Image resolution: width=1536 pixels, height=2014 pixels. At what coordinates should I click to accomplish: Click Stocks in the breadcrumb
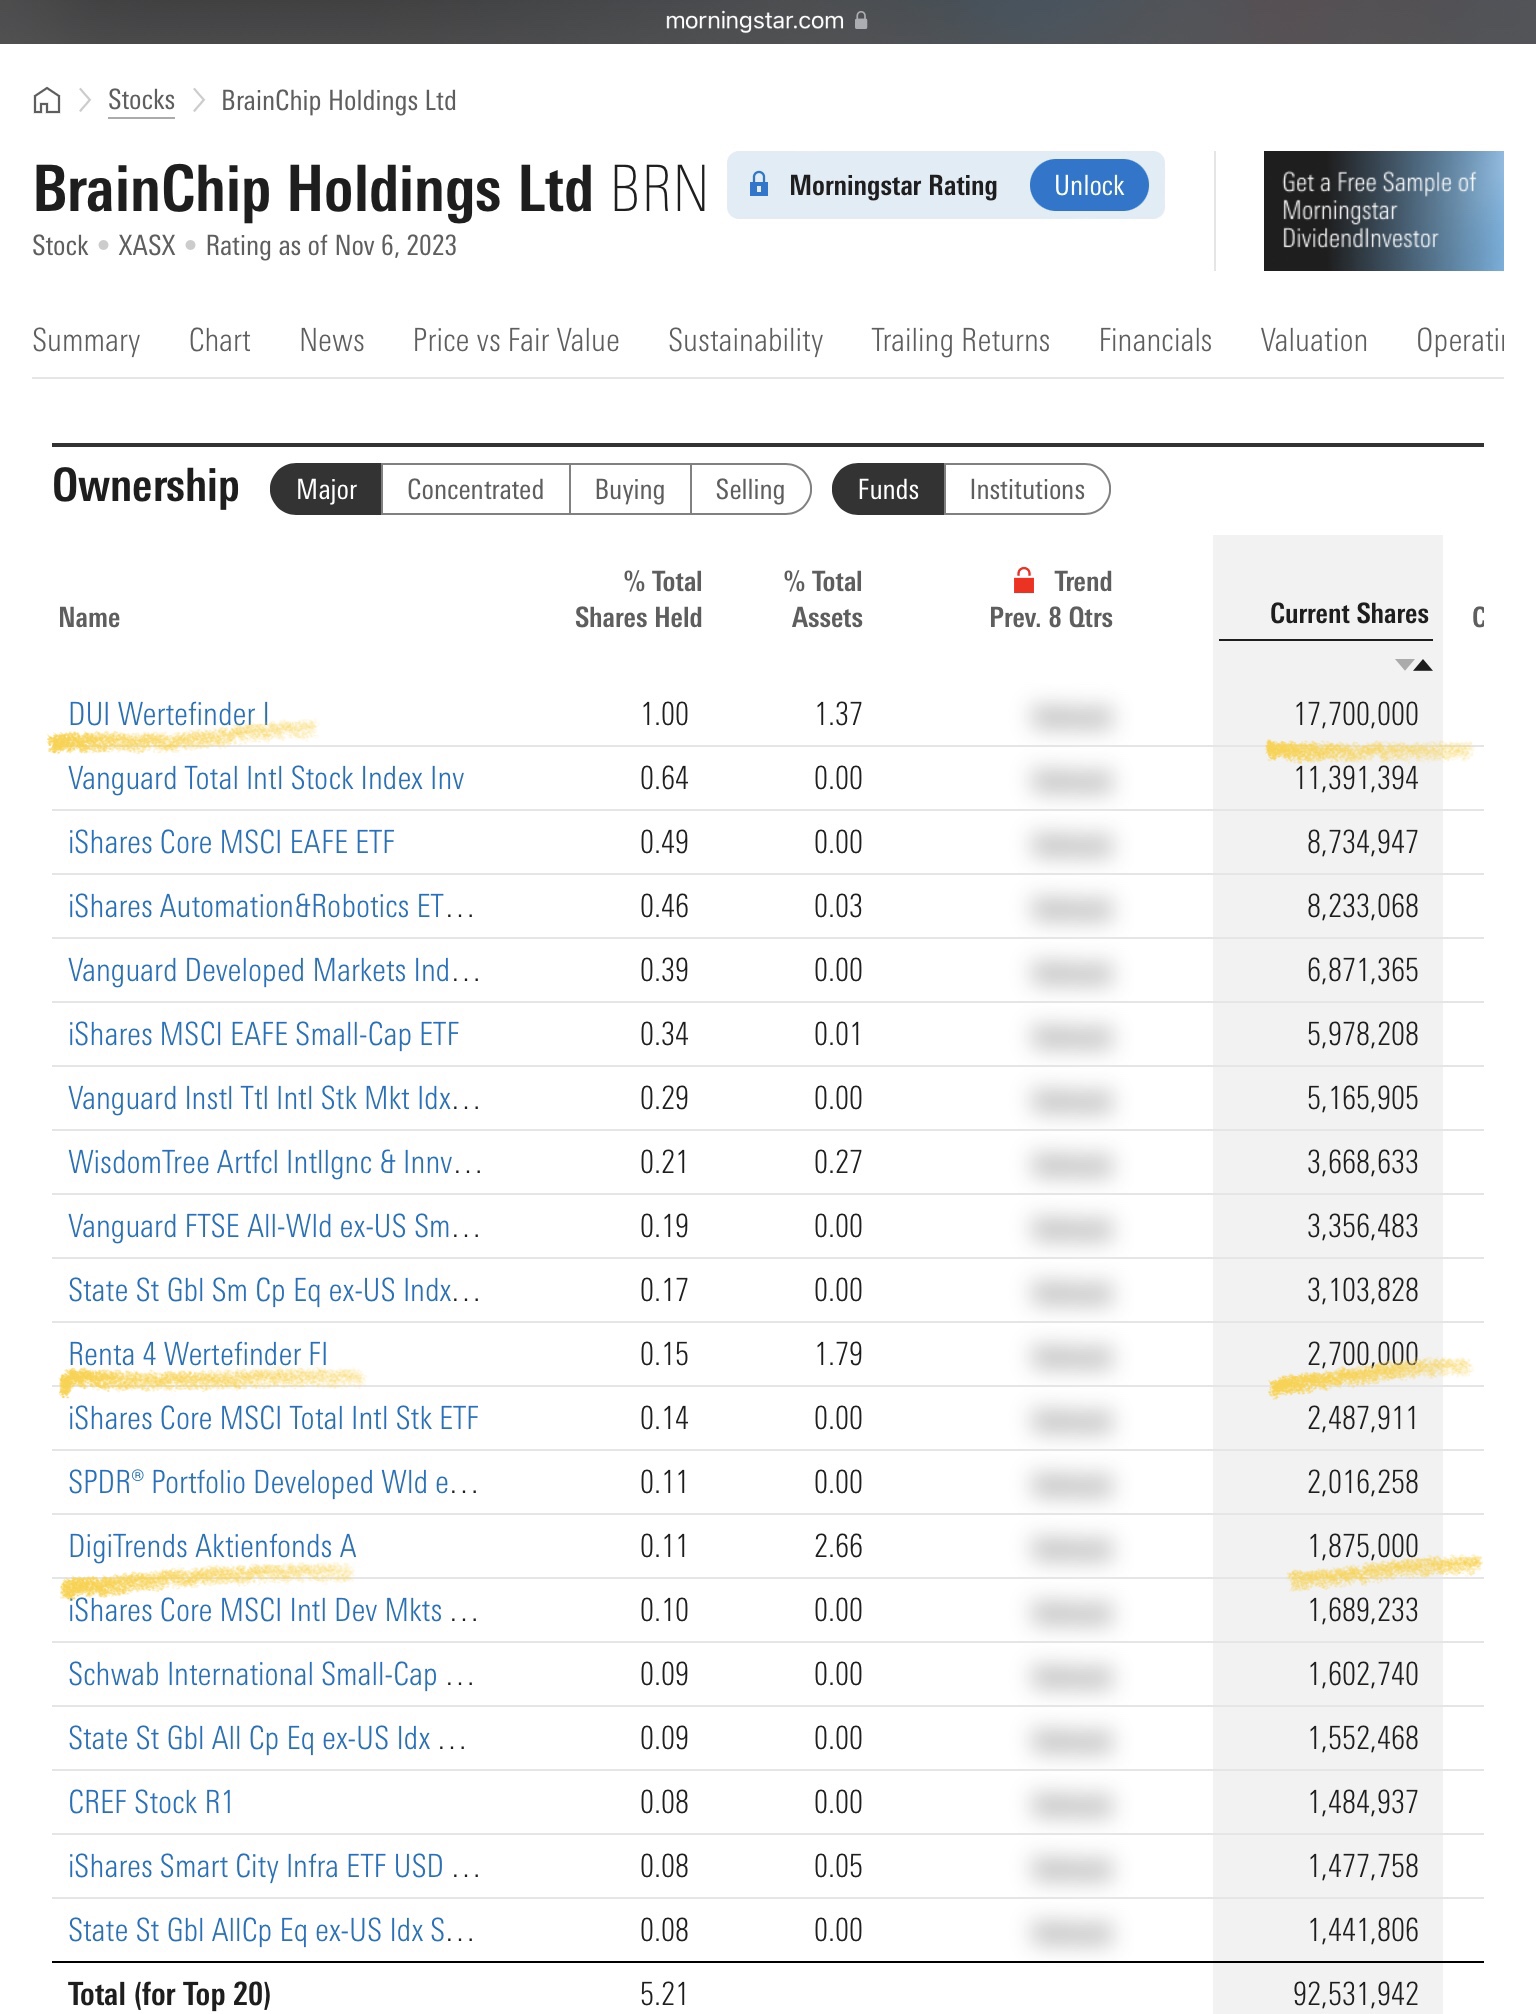click(x=141, y=101)
